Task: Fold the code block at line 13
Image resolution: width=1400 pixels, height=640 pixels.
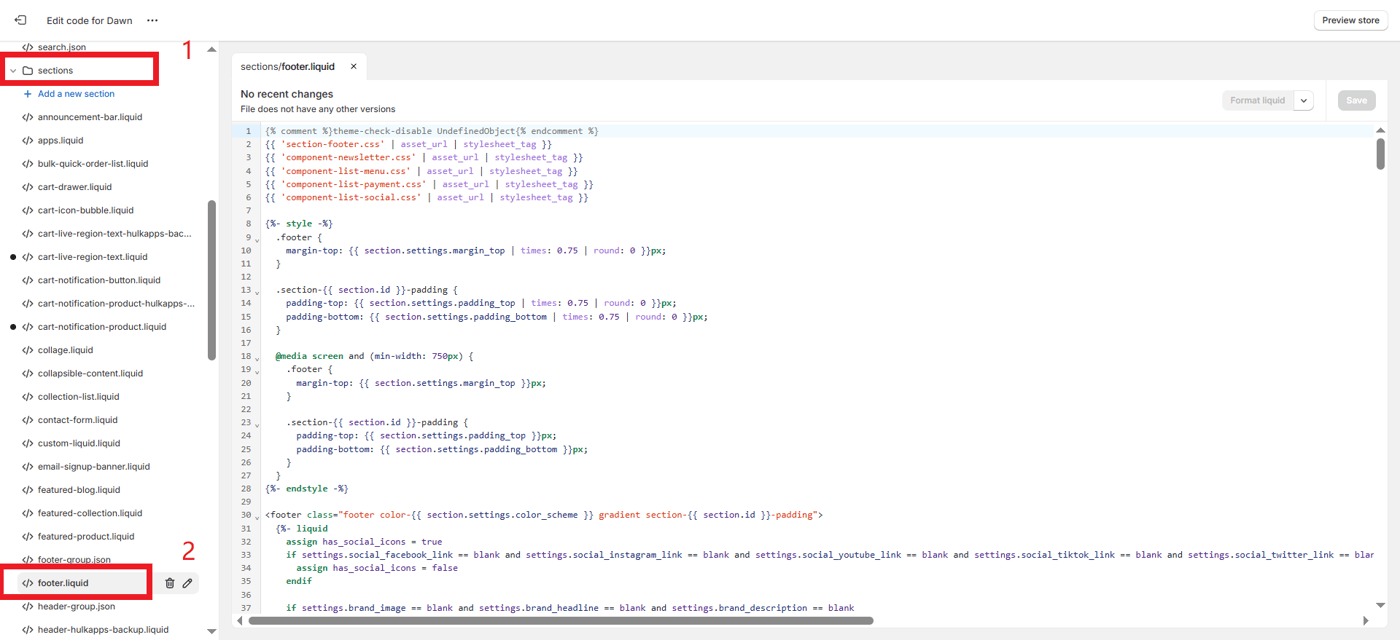Action: [x=257, y=292]
